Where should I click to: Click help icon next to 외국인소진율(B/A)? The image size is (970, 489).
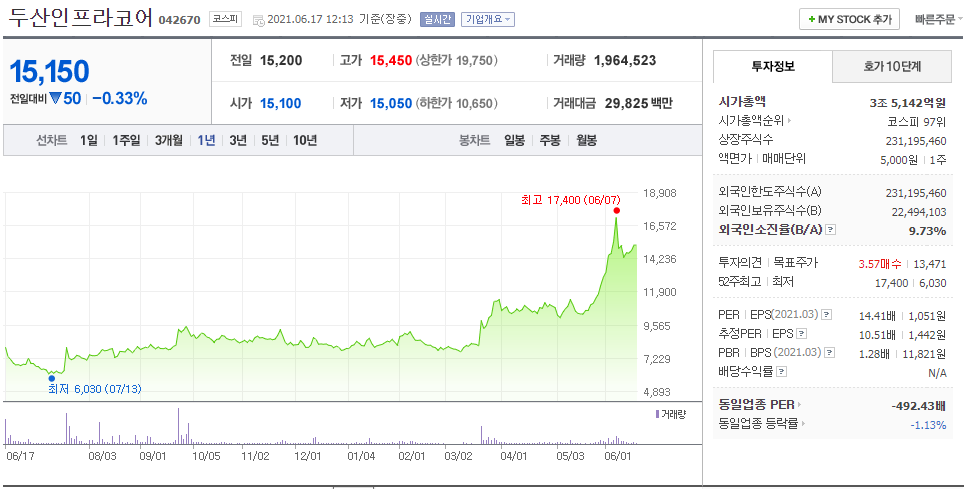pos(831,230)
